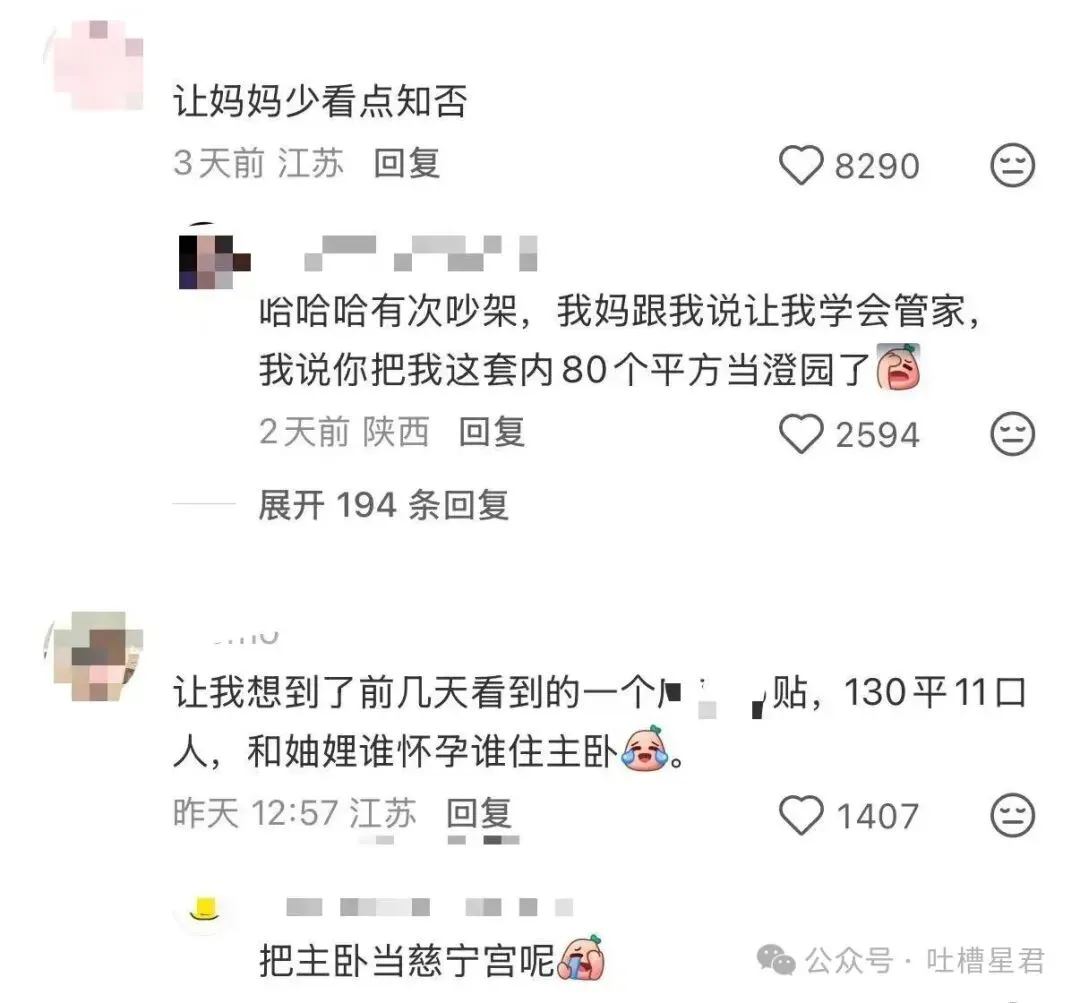Image resolution: width=1080 pixels, height=1003 pixels.
Task: Reply to the 江苏 3天前 comment
Action: pyautogui.click(x=406, y=164)
